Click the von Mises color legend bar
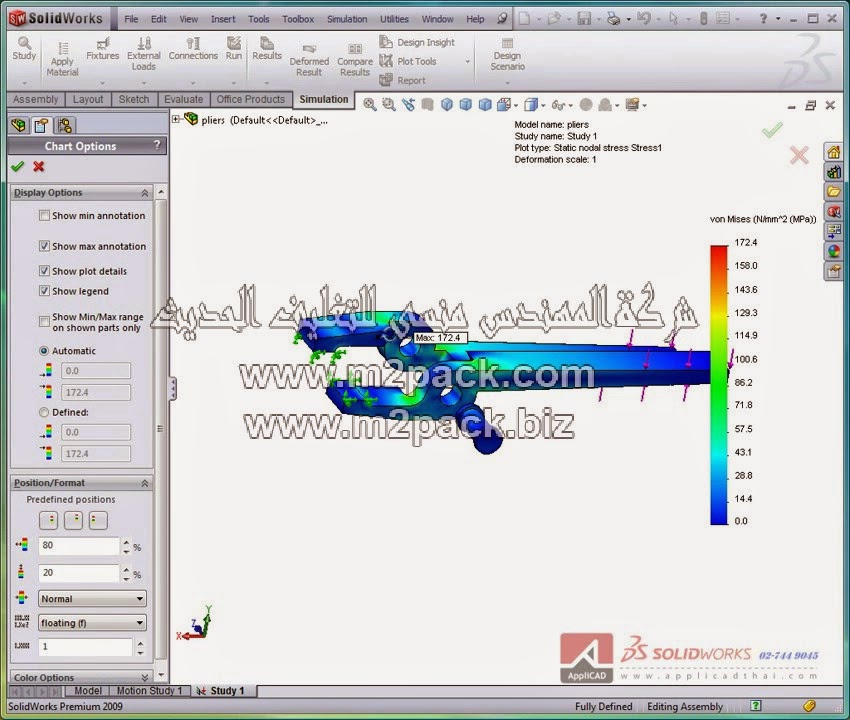Screen dimensions: 850x720 point(719,385)
